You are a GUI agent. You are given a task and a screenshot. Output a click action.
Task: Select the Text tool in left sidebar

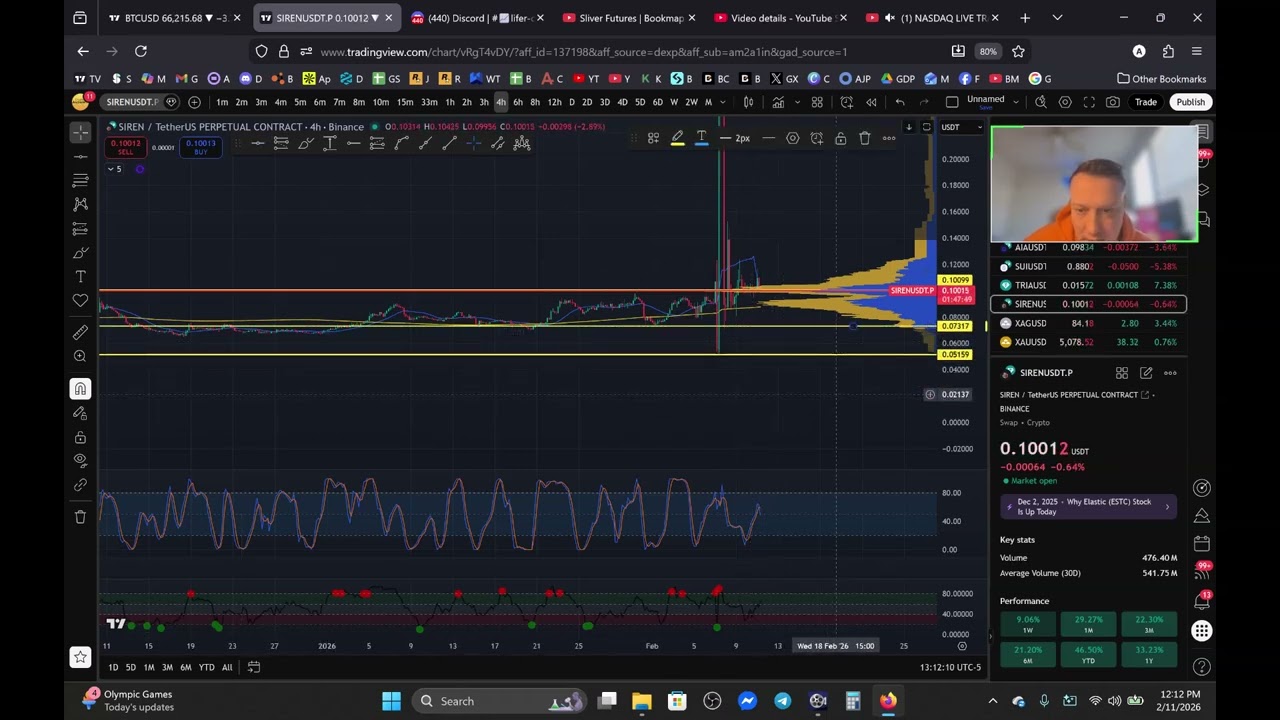pyautogui.click(x=80, y=277)
